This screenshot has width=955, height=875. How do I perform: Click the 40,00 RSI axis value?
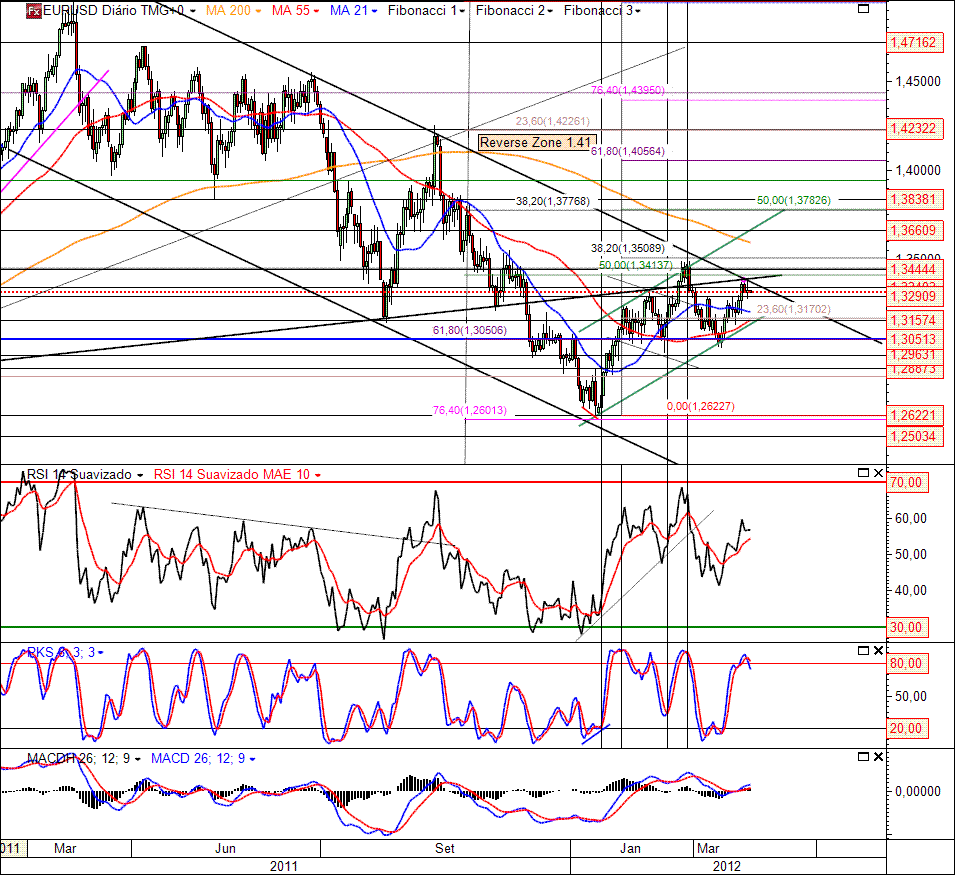coord(911,590)
